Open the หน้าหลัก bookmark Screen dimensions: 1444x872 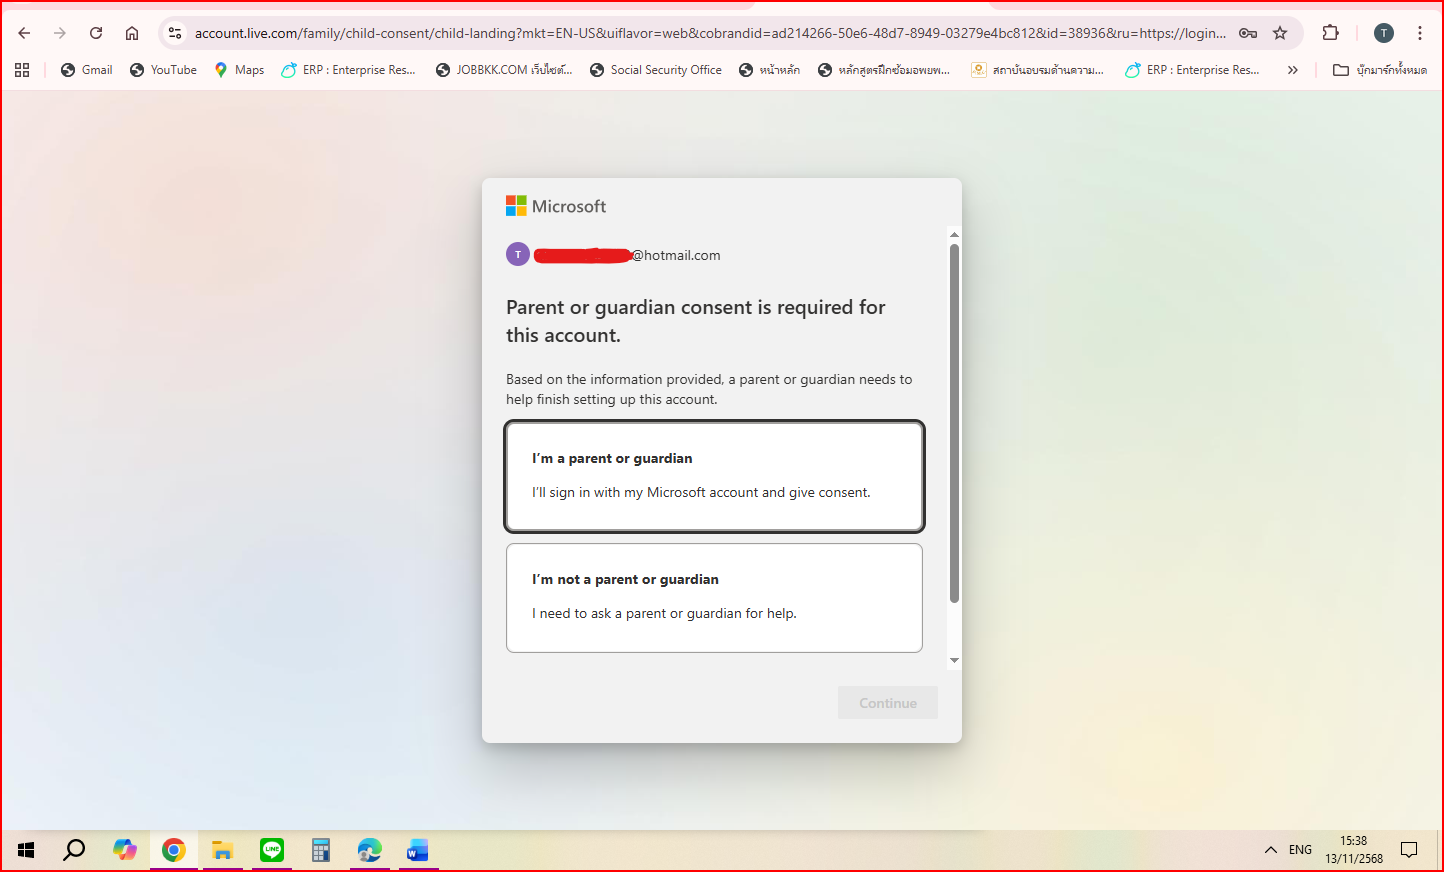click(x=769, y=70)
